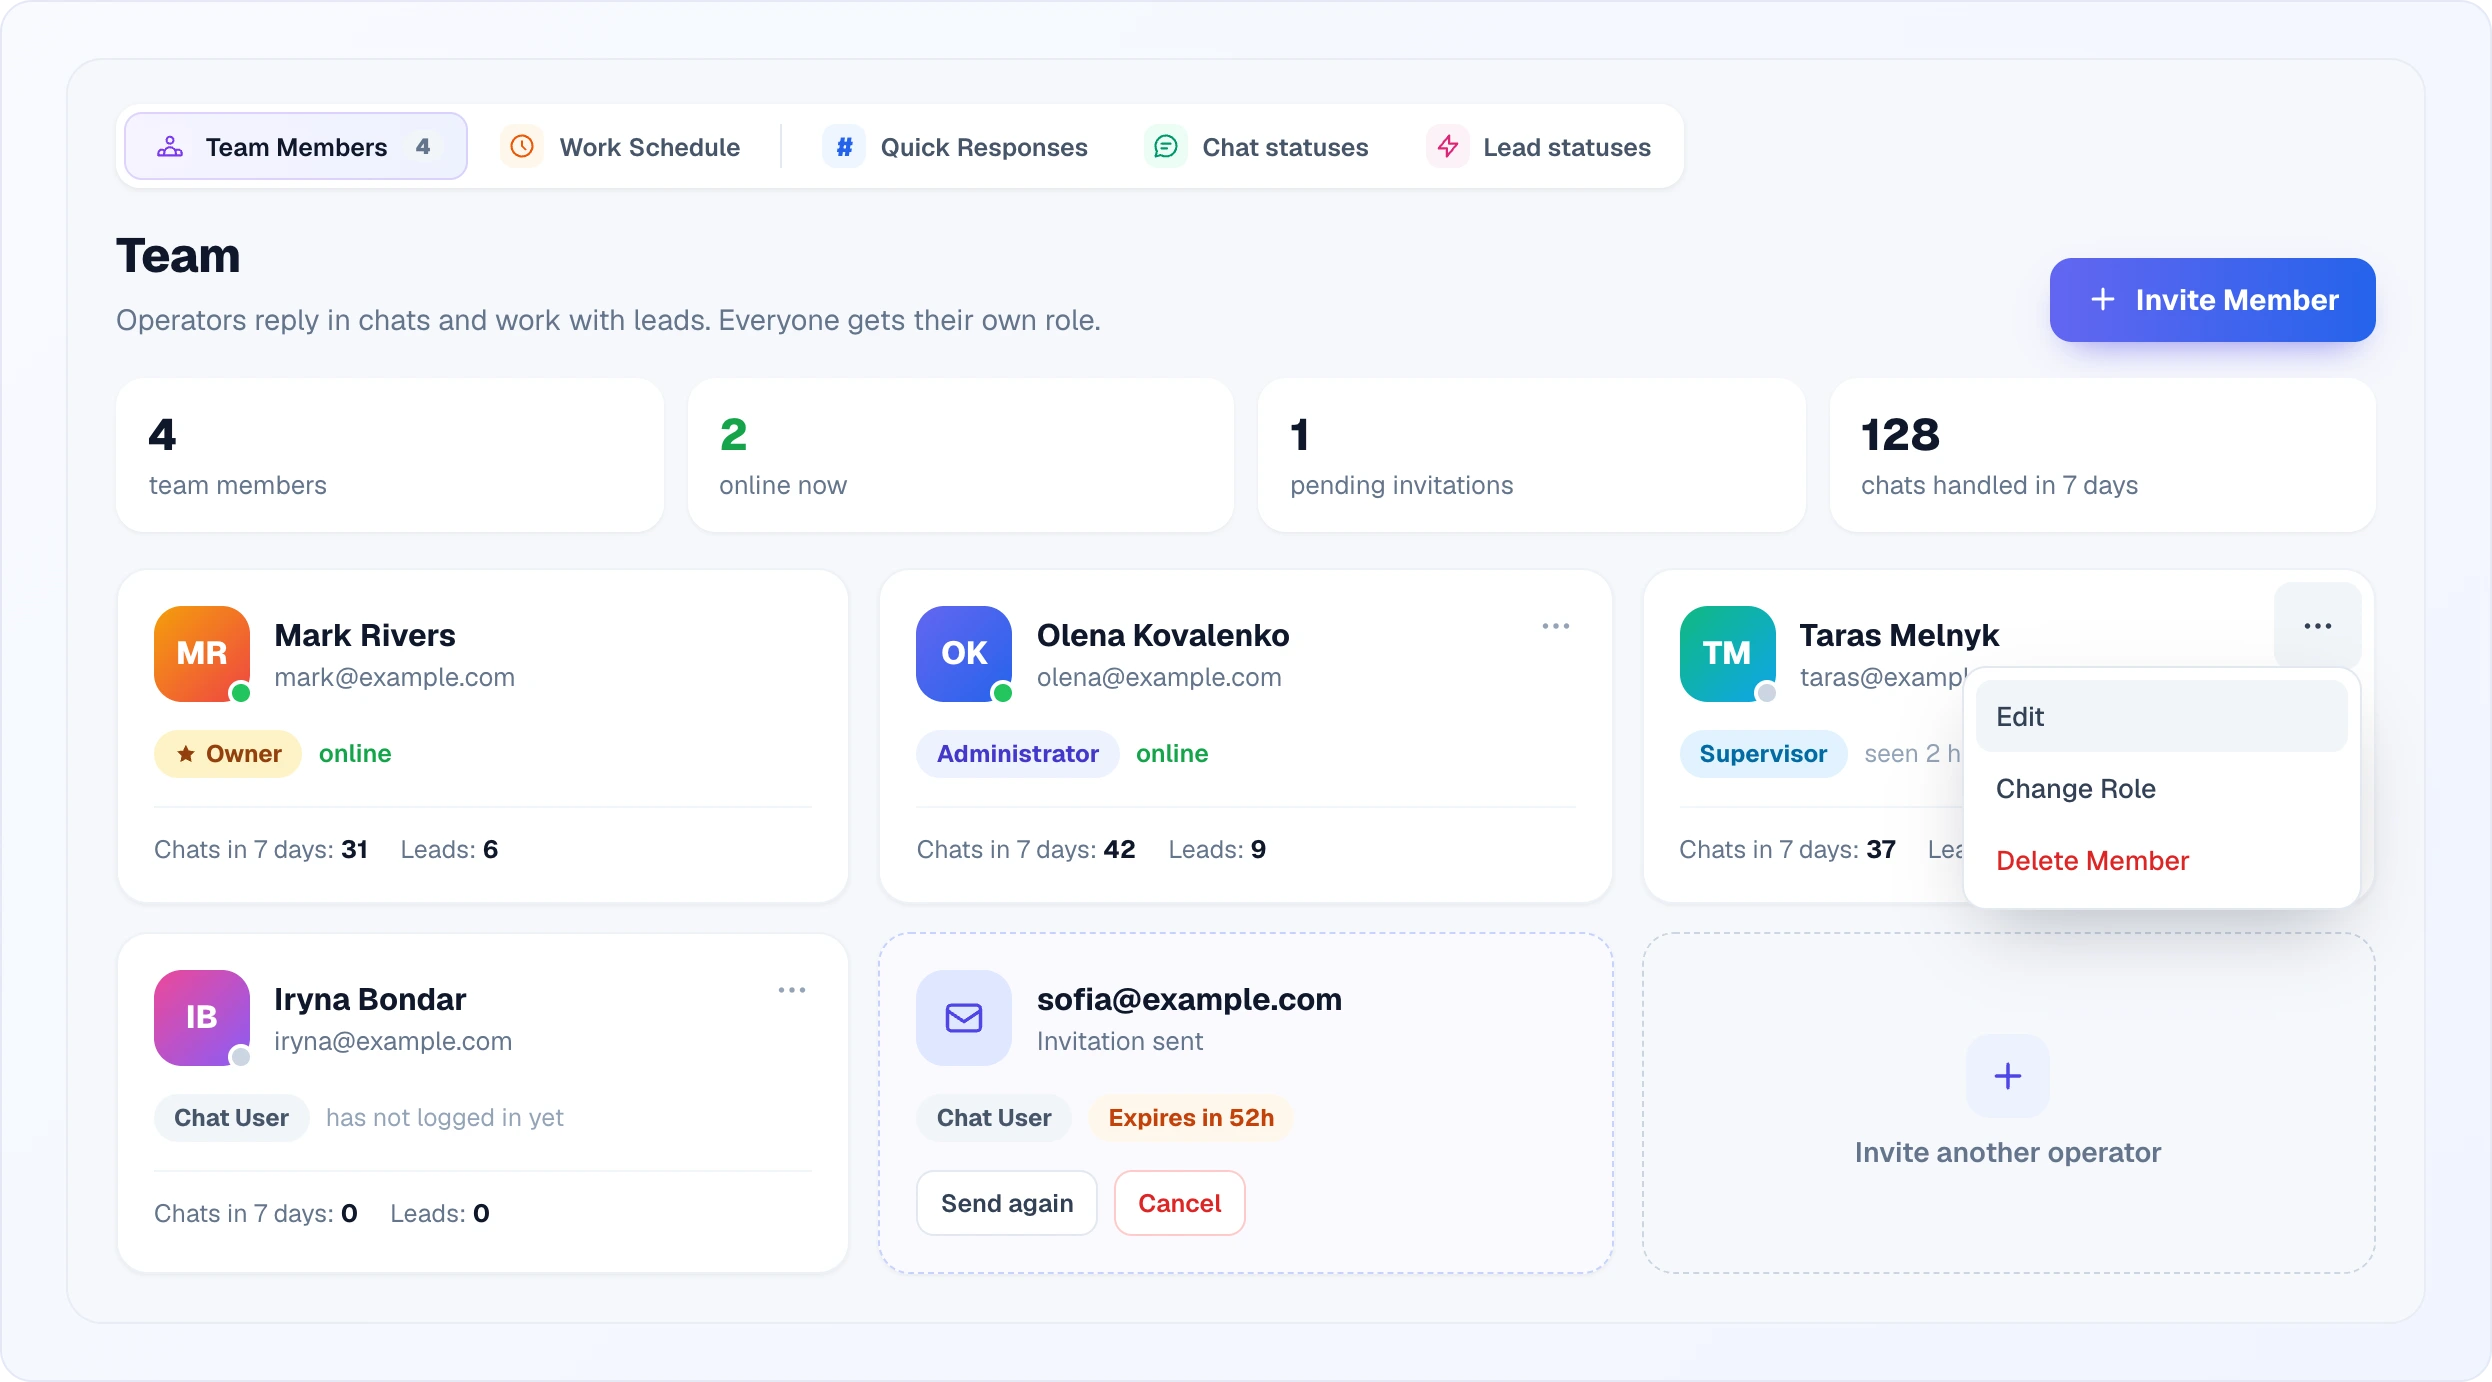Click Iryna's Chat User badge
Viewport: 2492px width, 1382px height.
click(231, 1118)
